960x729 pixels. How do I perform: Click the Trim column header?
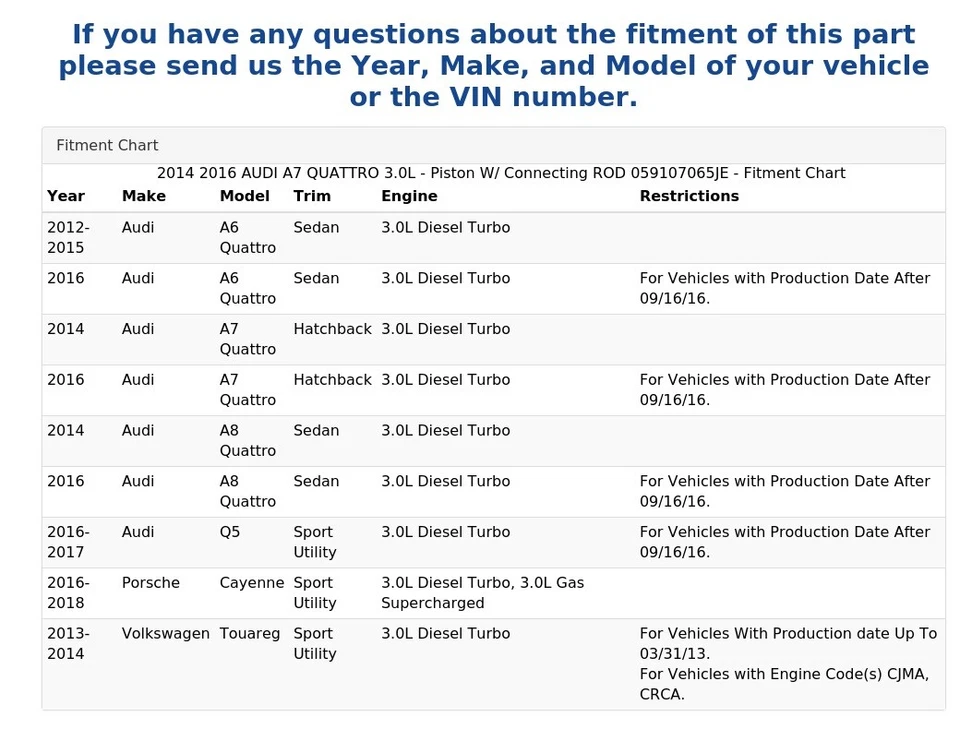[312, 196]
